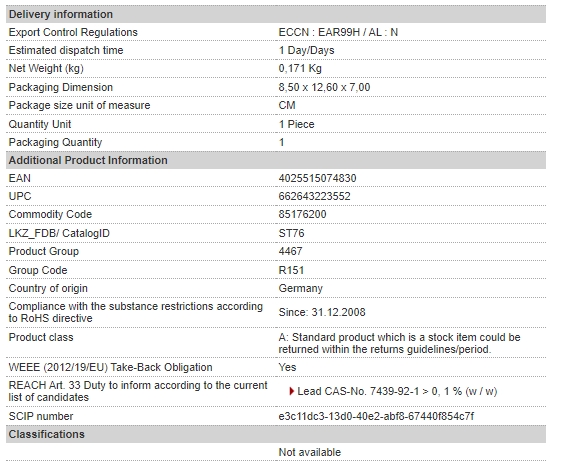Click the Packaging Dimension label
Image resolution: width=574 pixels, height=463 pixels.
[x=61, y=87]
